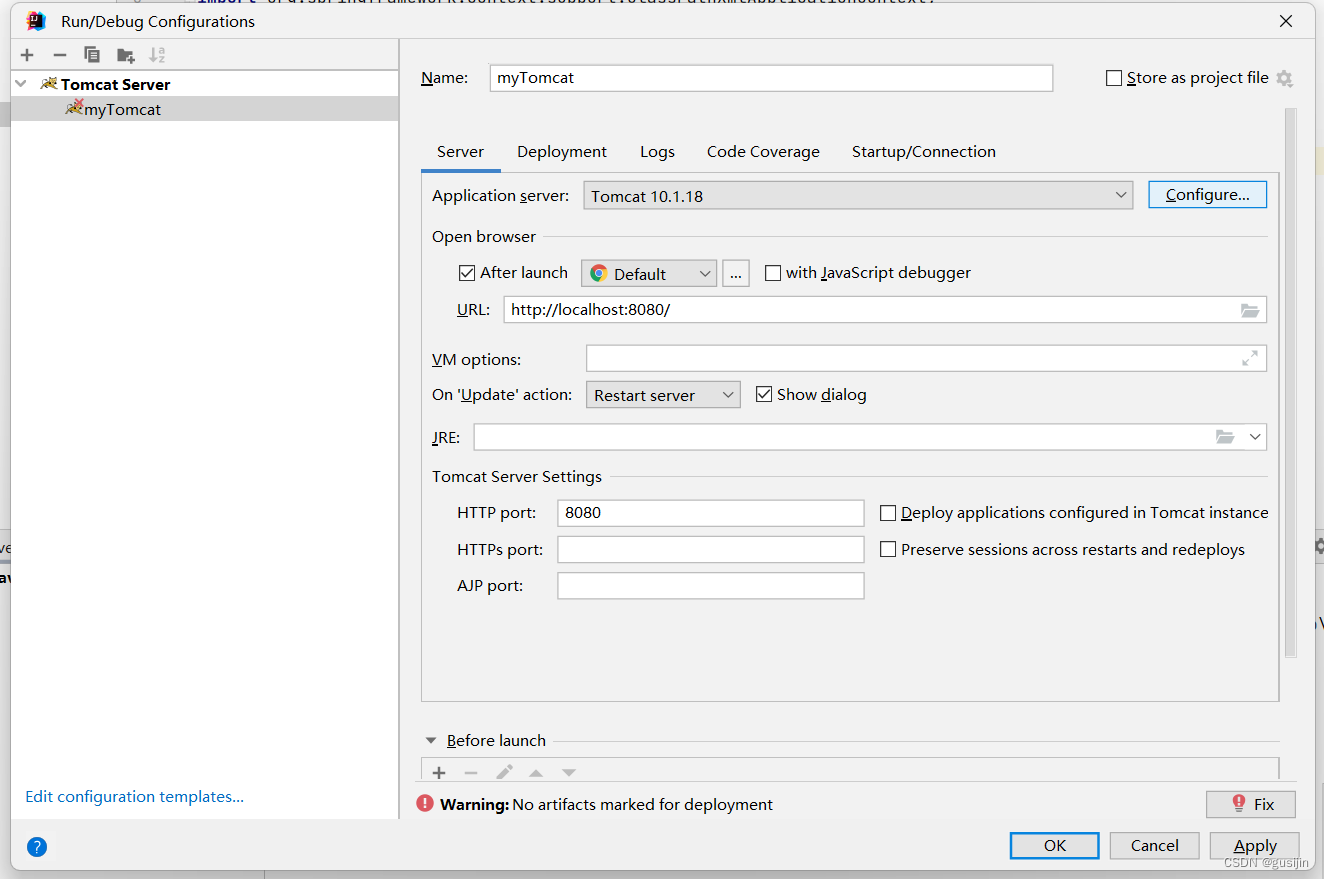Collapse Tomcat Server tree node
The image size is (1324, 879).
[x=21, y=84]
